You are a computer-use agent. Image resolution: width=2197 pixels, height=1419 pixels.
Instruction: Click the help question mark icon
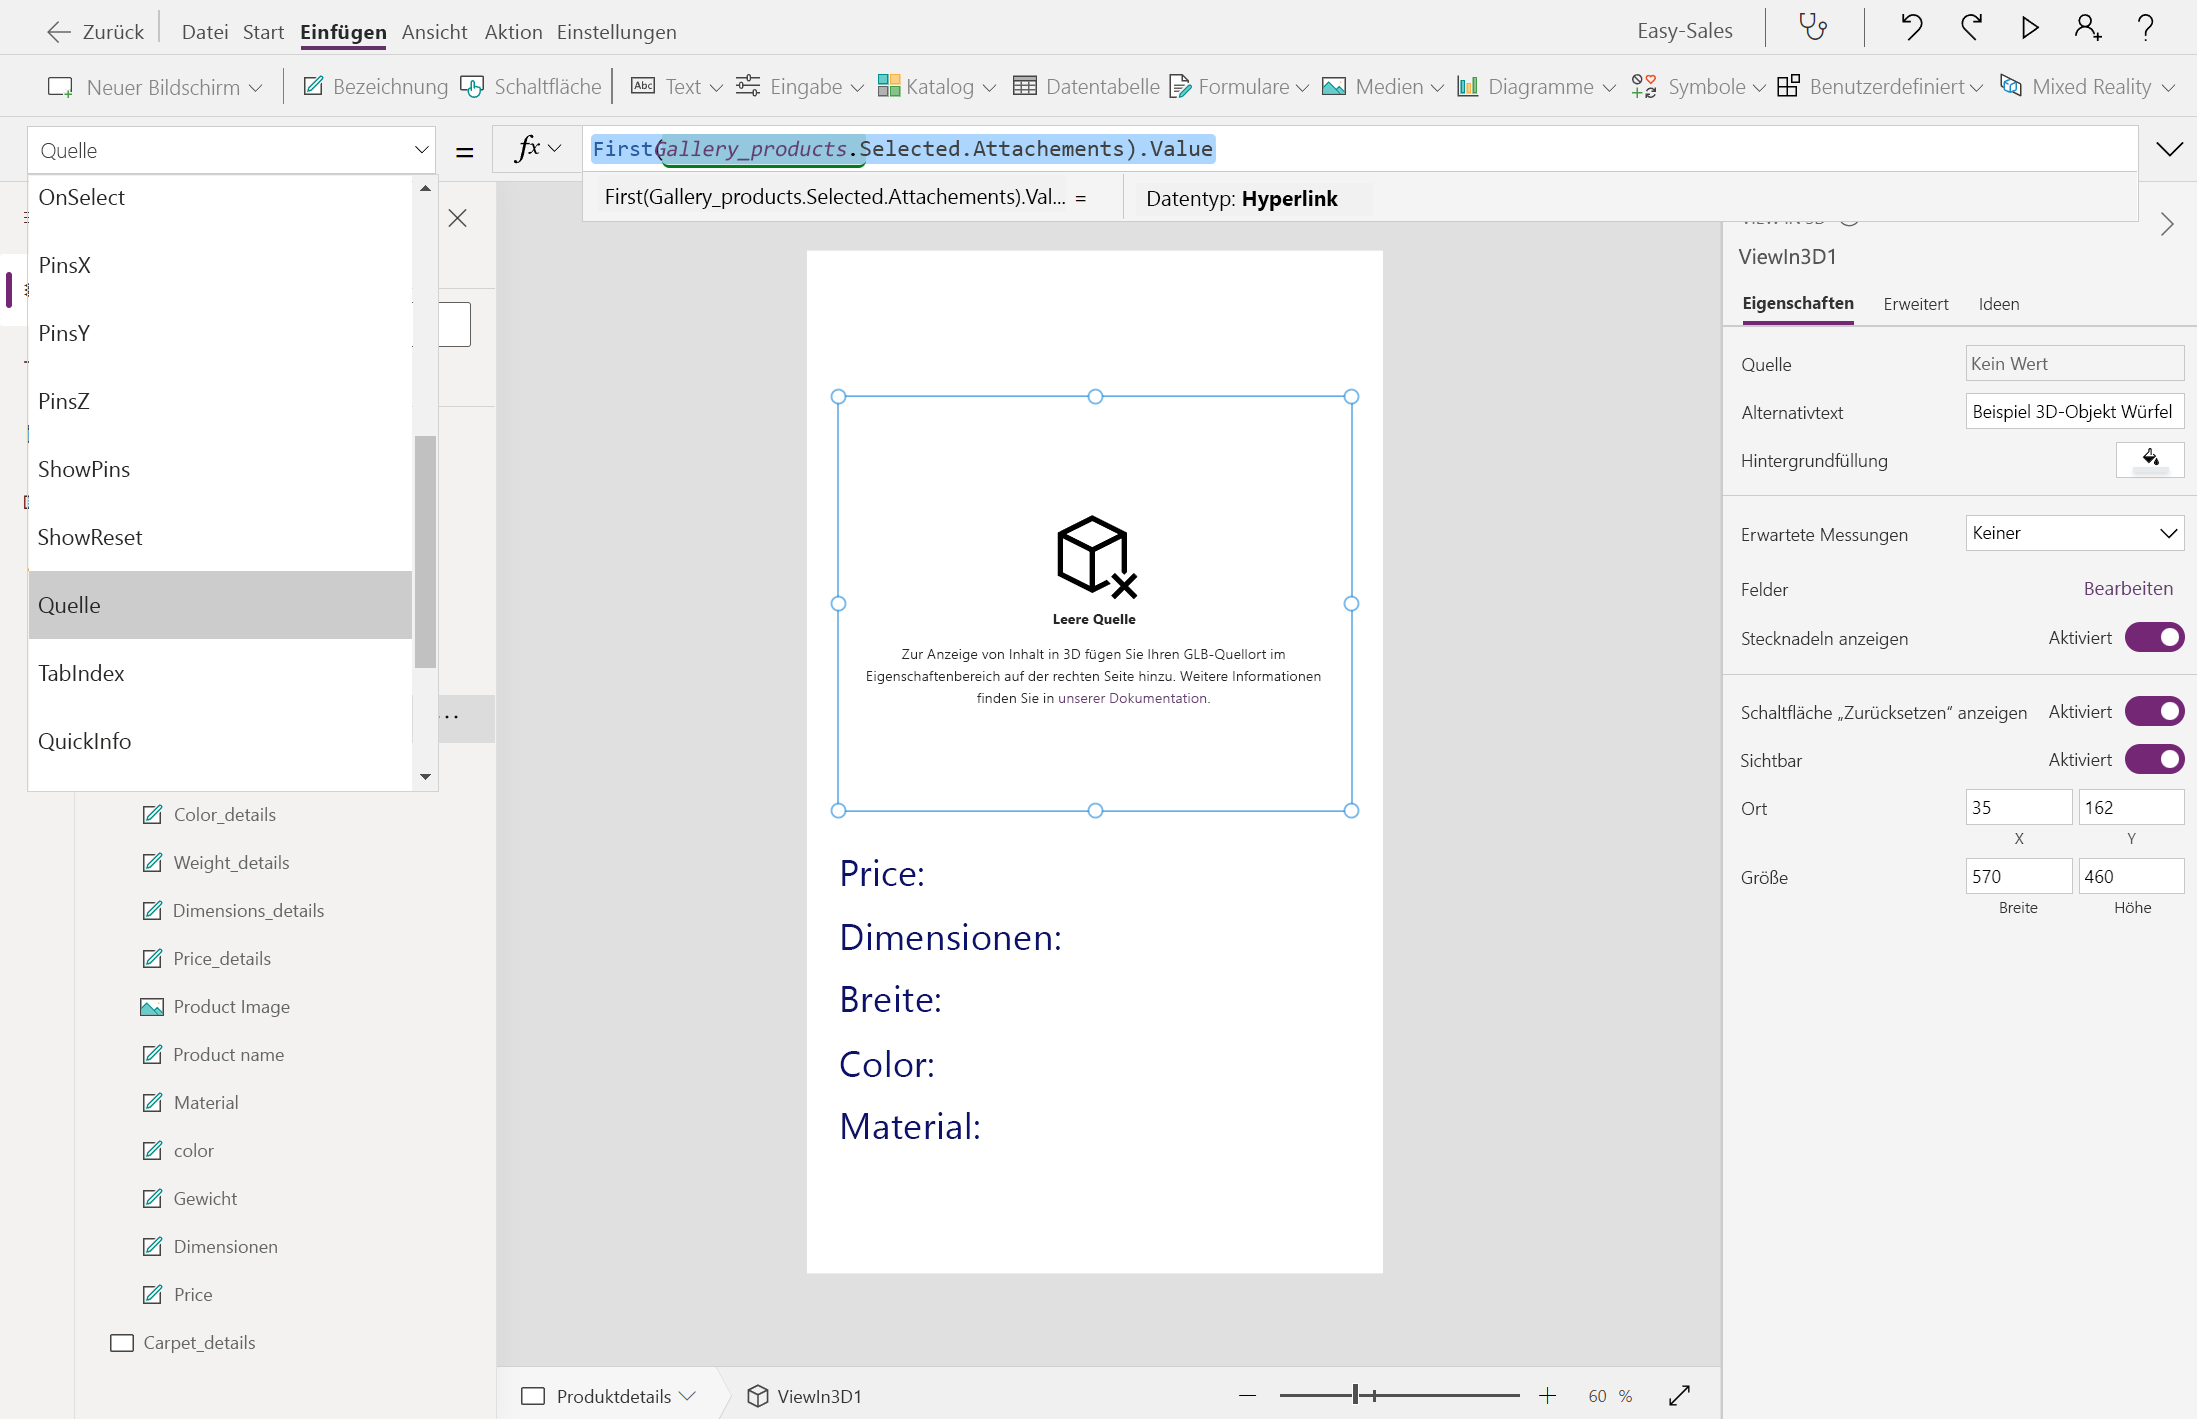[x=2145, y=28]
